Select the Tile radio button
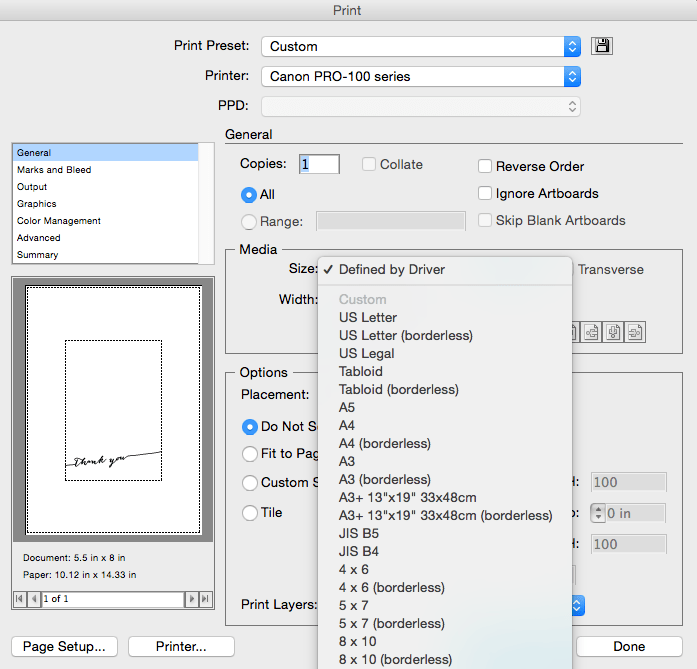The image size is (697, 669). pyautogui.click(x=250, y=513)
